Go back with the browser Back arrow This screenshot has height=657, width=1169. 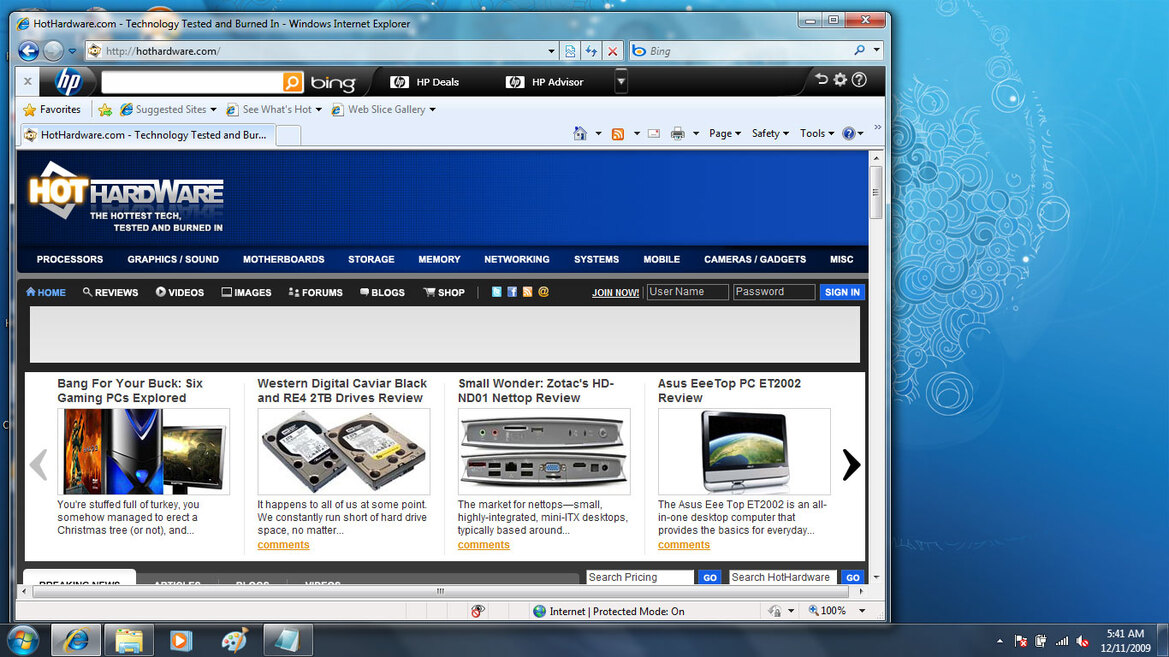tap(28, 51)
